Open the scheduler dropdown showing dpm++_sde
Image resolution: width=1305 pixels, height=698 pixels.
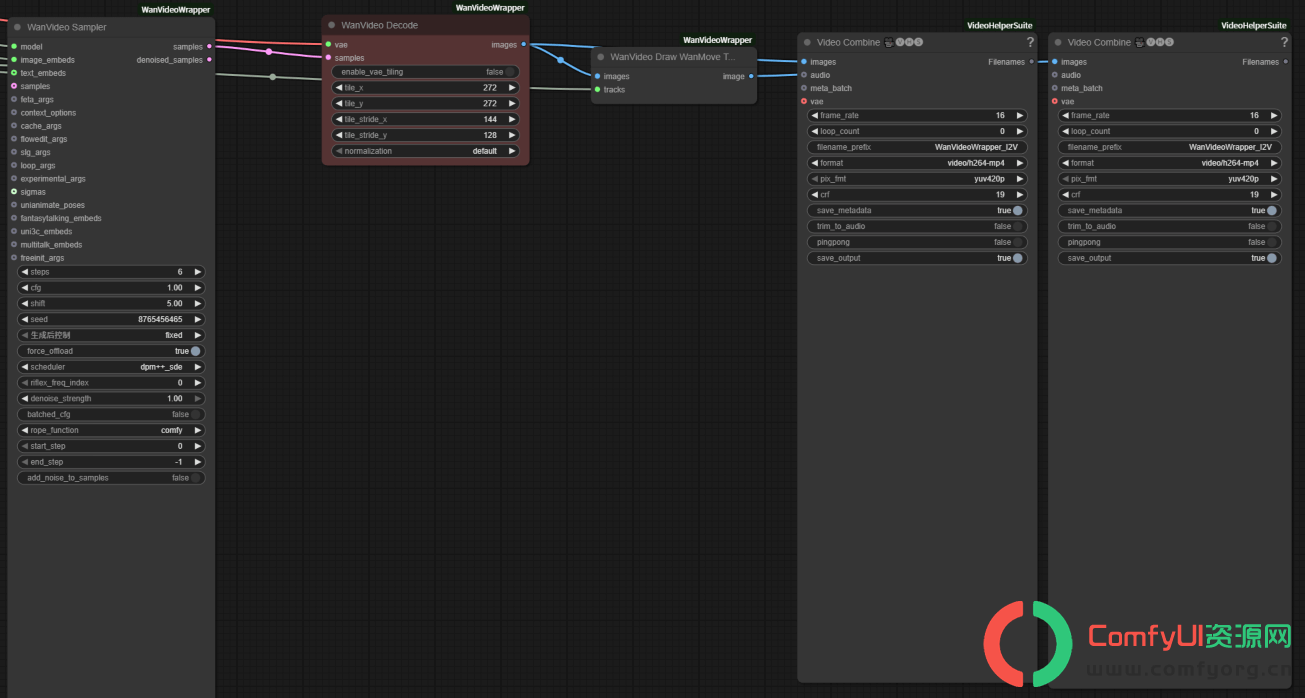[x=112, y=367]
